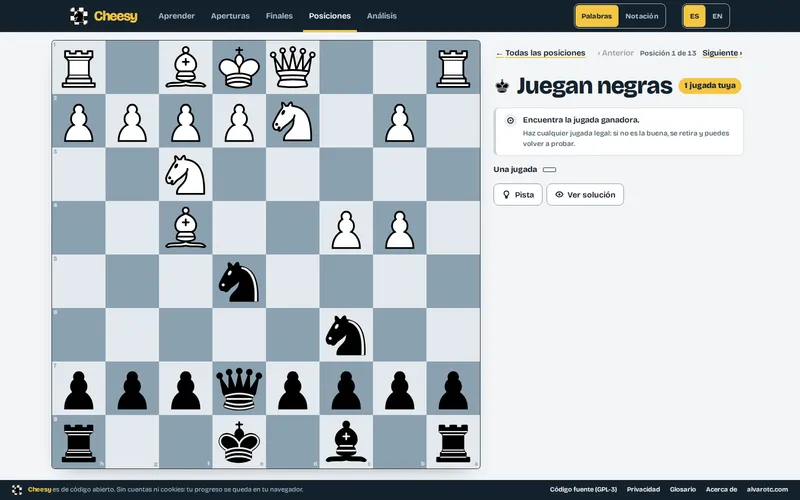Select the black king on e8

pyautogui.click(x=239, y=442)
